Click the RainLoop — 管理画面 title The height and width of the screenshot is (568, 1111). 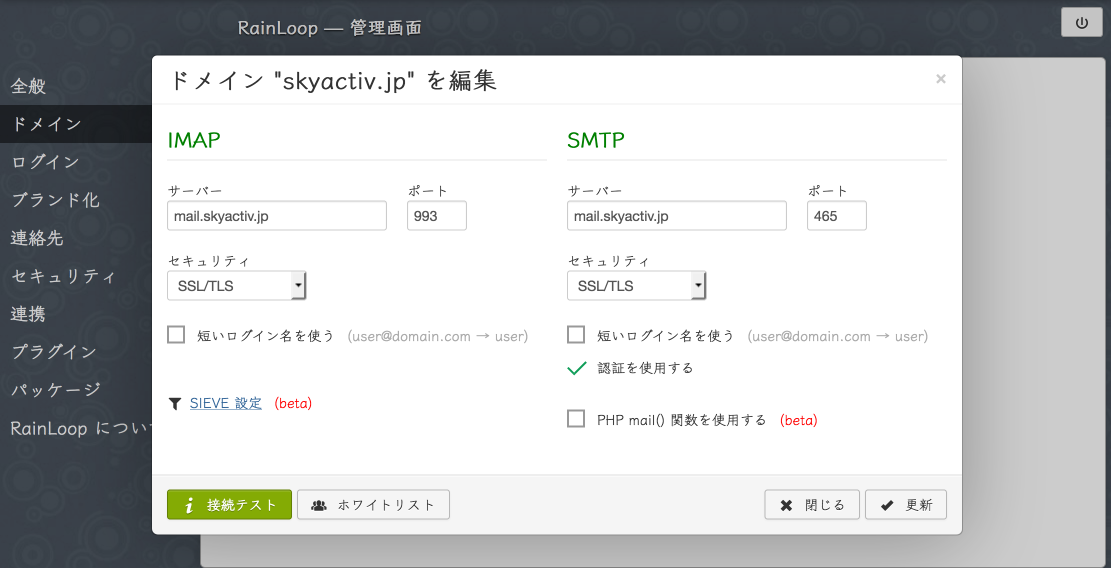329,28
